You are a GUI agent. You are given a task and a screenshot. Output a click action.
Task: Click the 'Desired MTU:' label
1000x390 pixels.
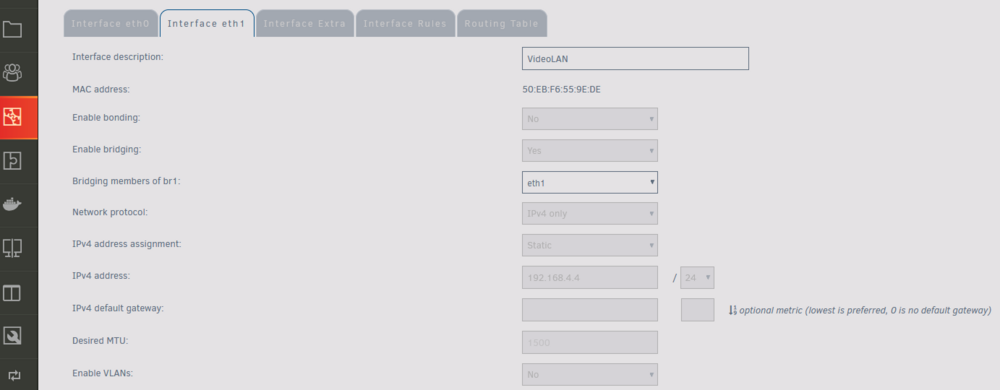tap(100, 341)
